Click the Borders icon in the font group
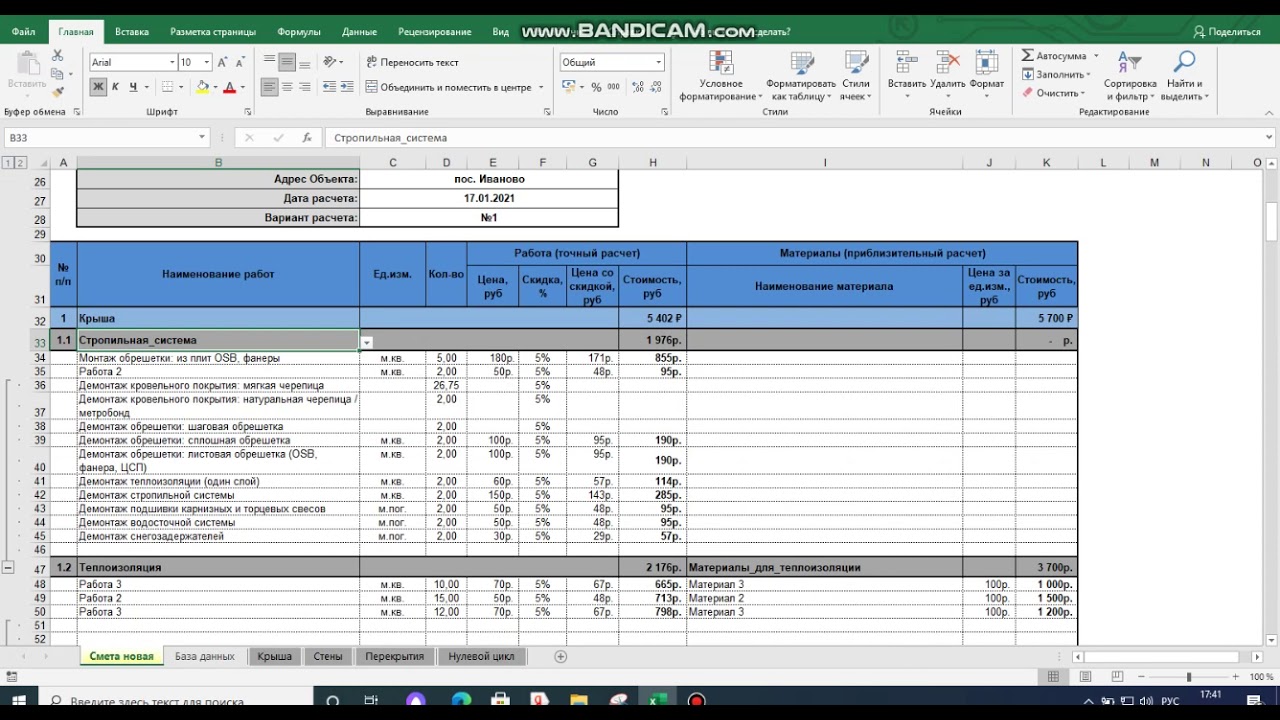Screen dimensions: 1280x720 [x=167, y=87]
